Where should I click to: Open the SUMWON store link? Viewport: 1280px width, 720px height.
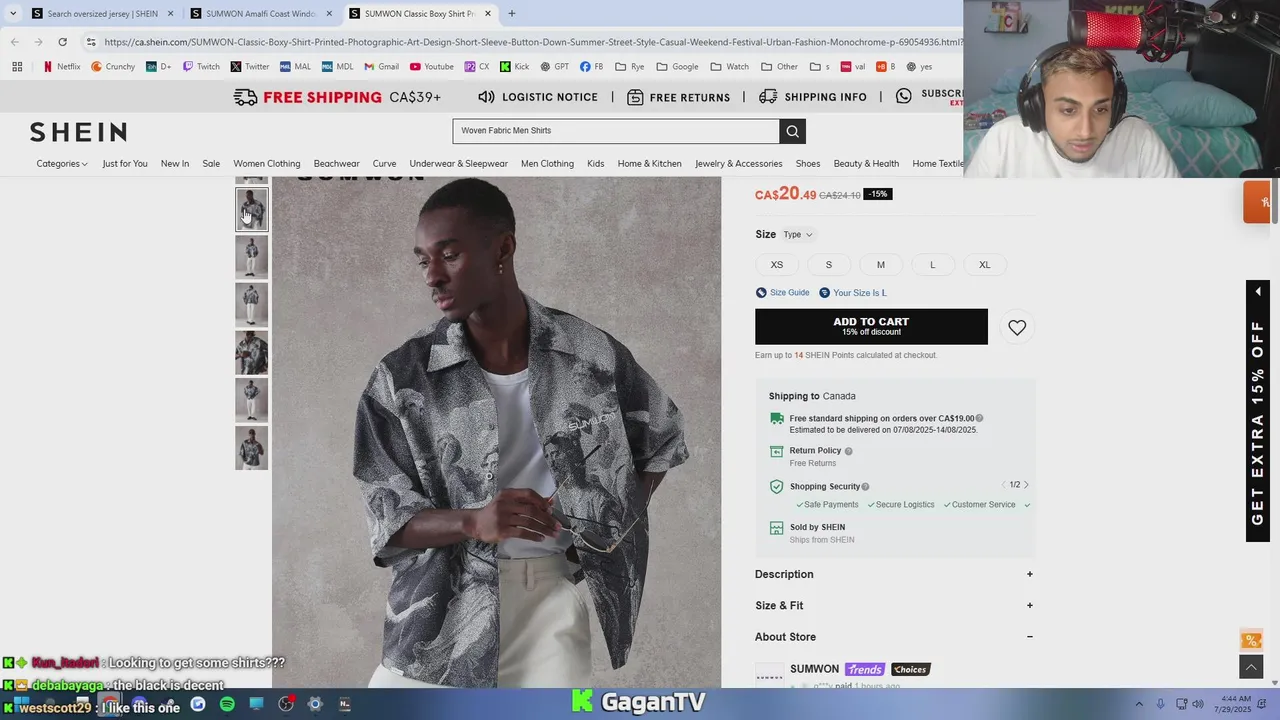point(814,669)
